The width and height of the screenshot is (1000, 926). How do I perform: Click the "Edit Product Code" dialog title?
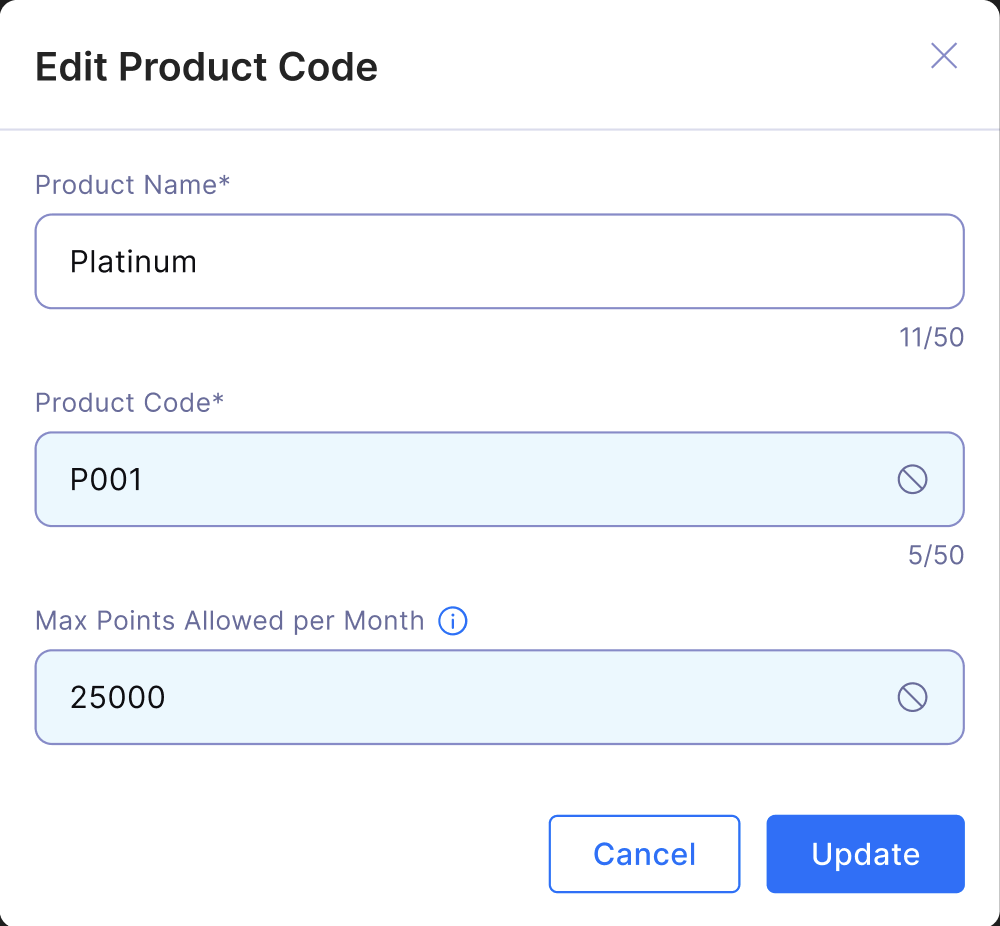pyautogui.click(x=206, y=68)
